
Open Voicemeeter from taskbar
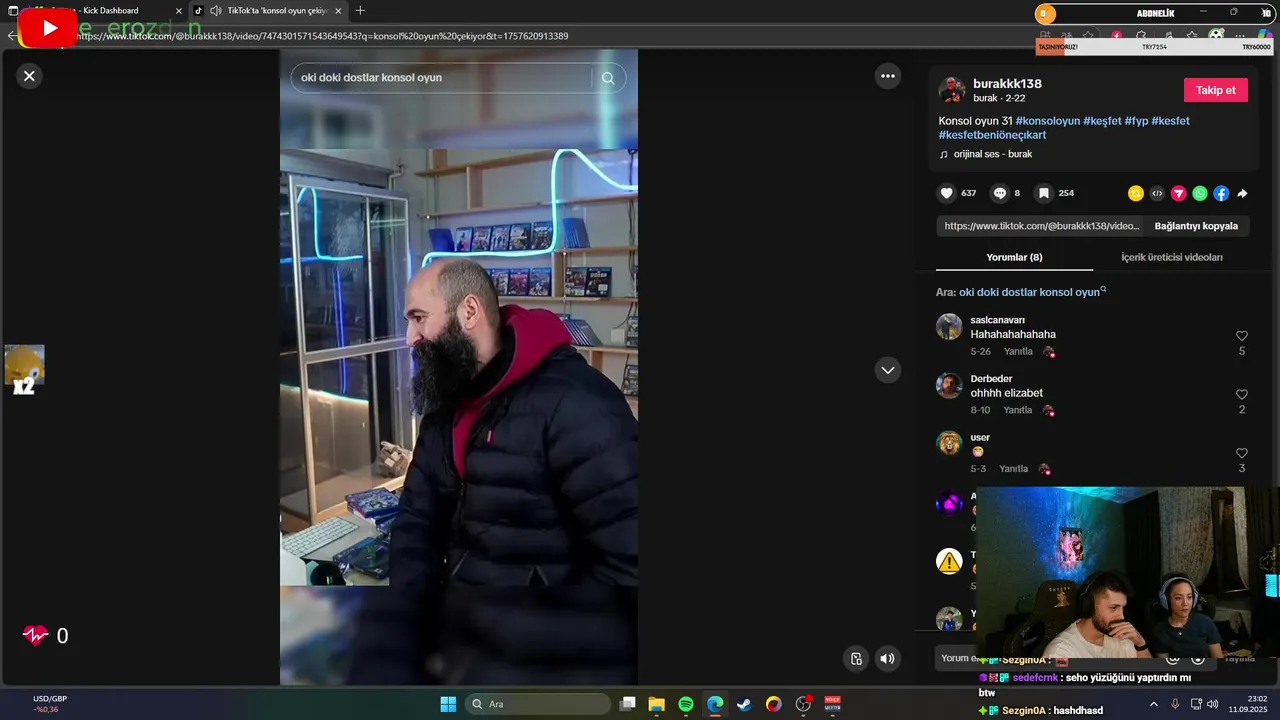tap(832, 704)
